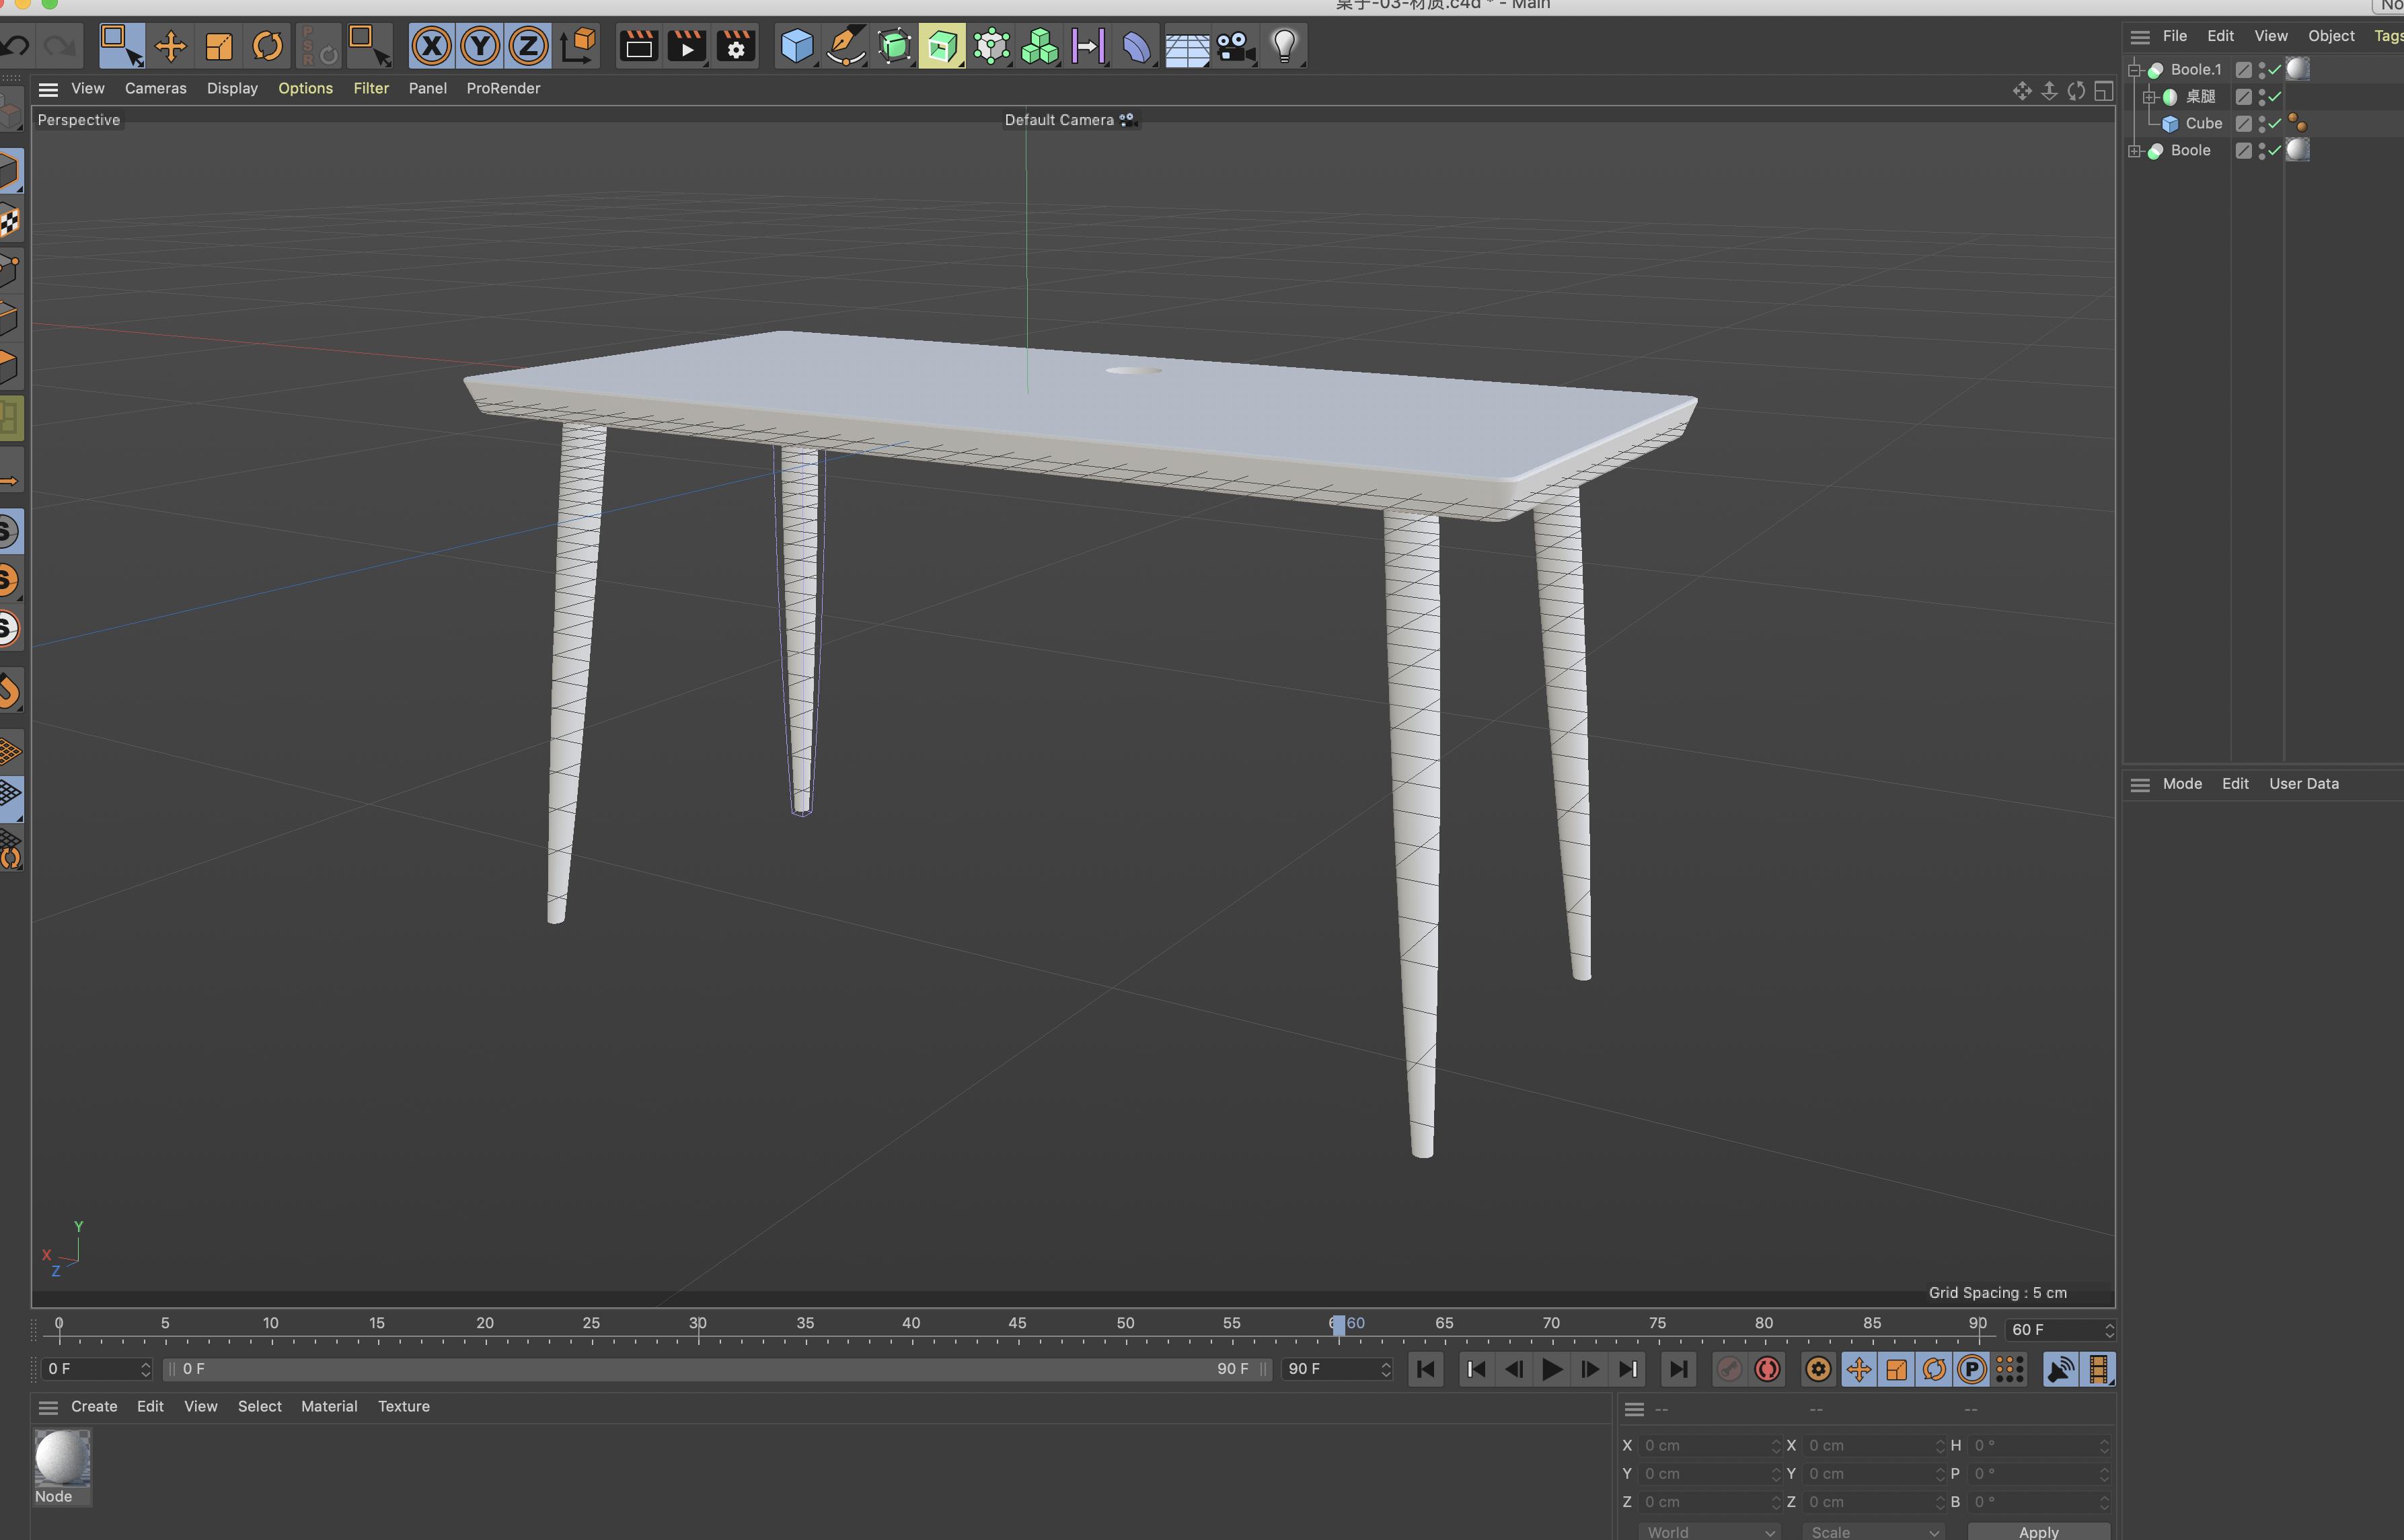The height and width of the screenshot is (1540, 2404).
Task: Open Edit Render Settings icon
Action: 736,46
